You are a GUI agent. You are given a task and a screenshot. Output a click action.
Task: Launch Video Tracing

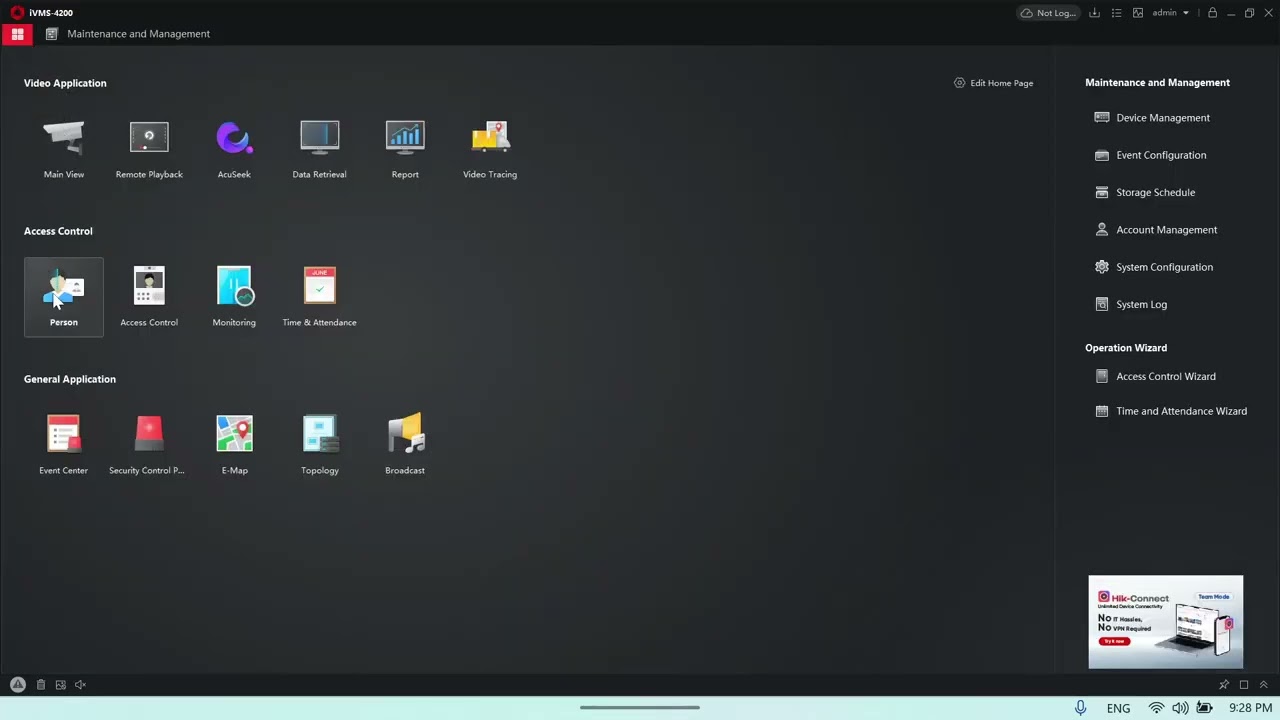490,149
